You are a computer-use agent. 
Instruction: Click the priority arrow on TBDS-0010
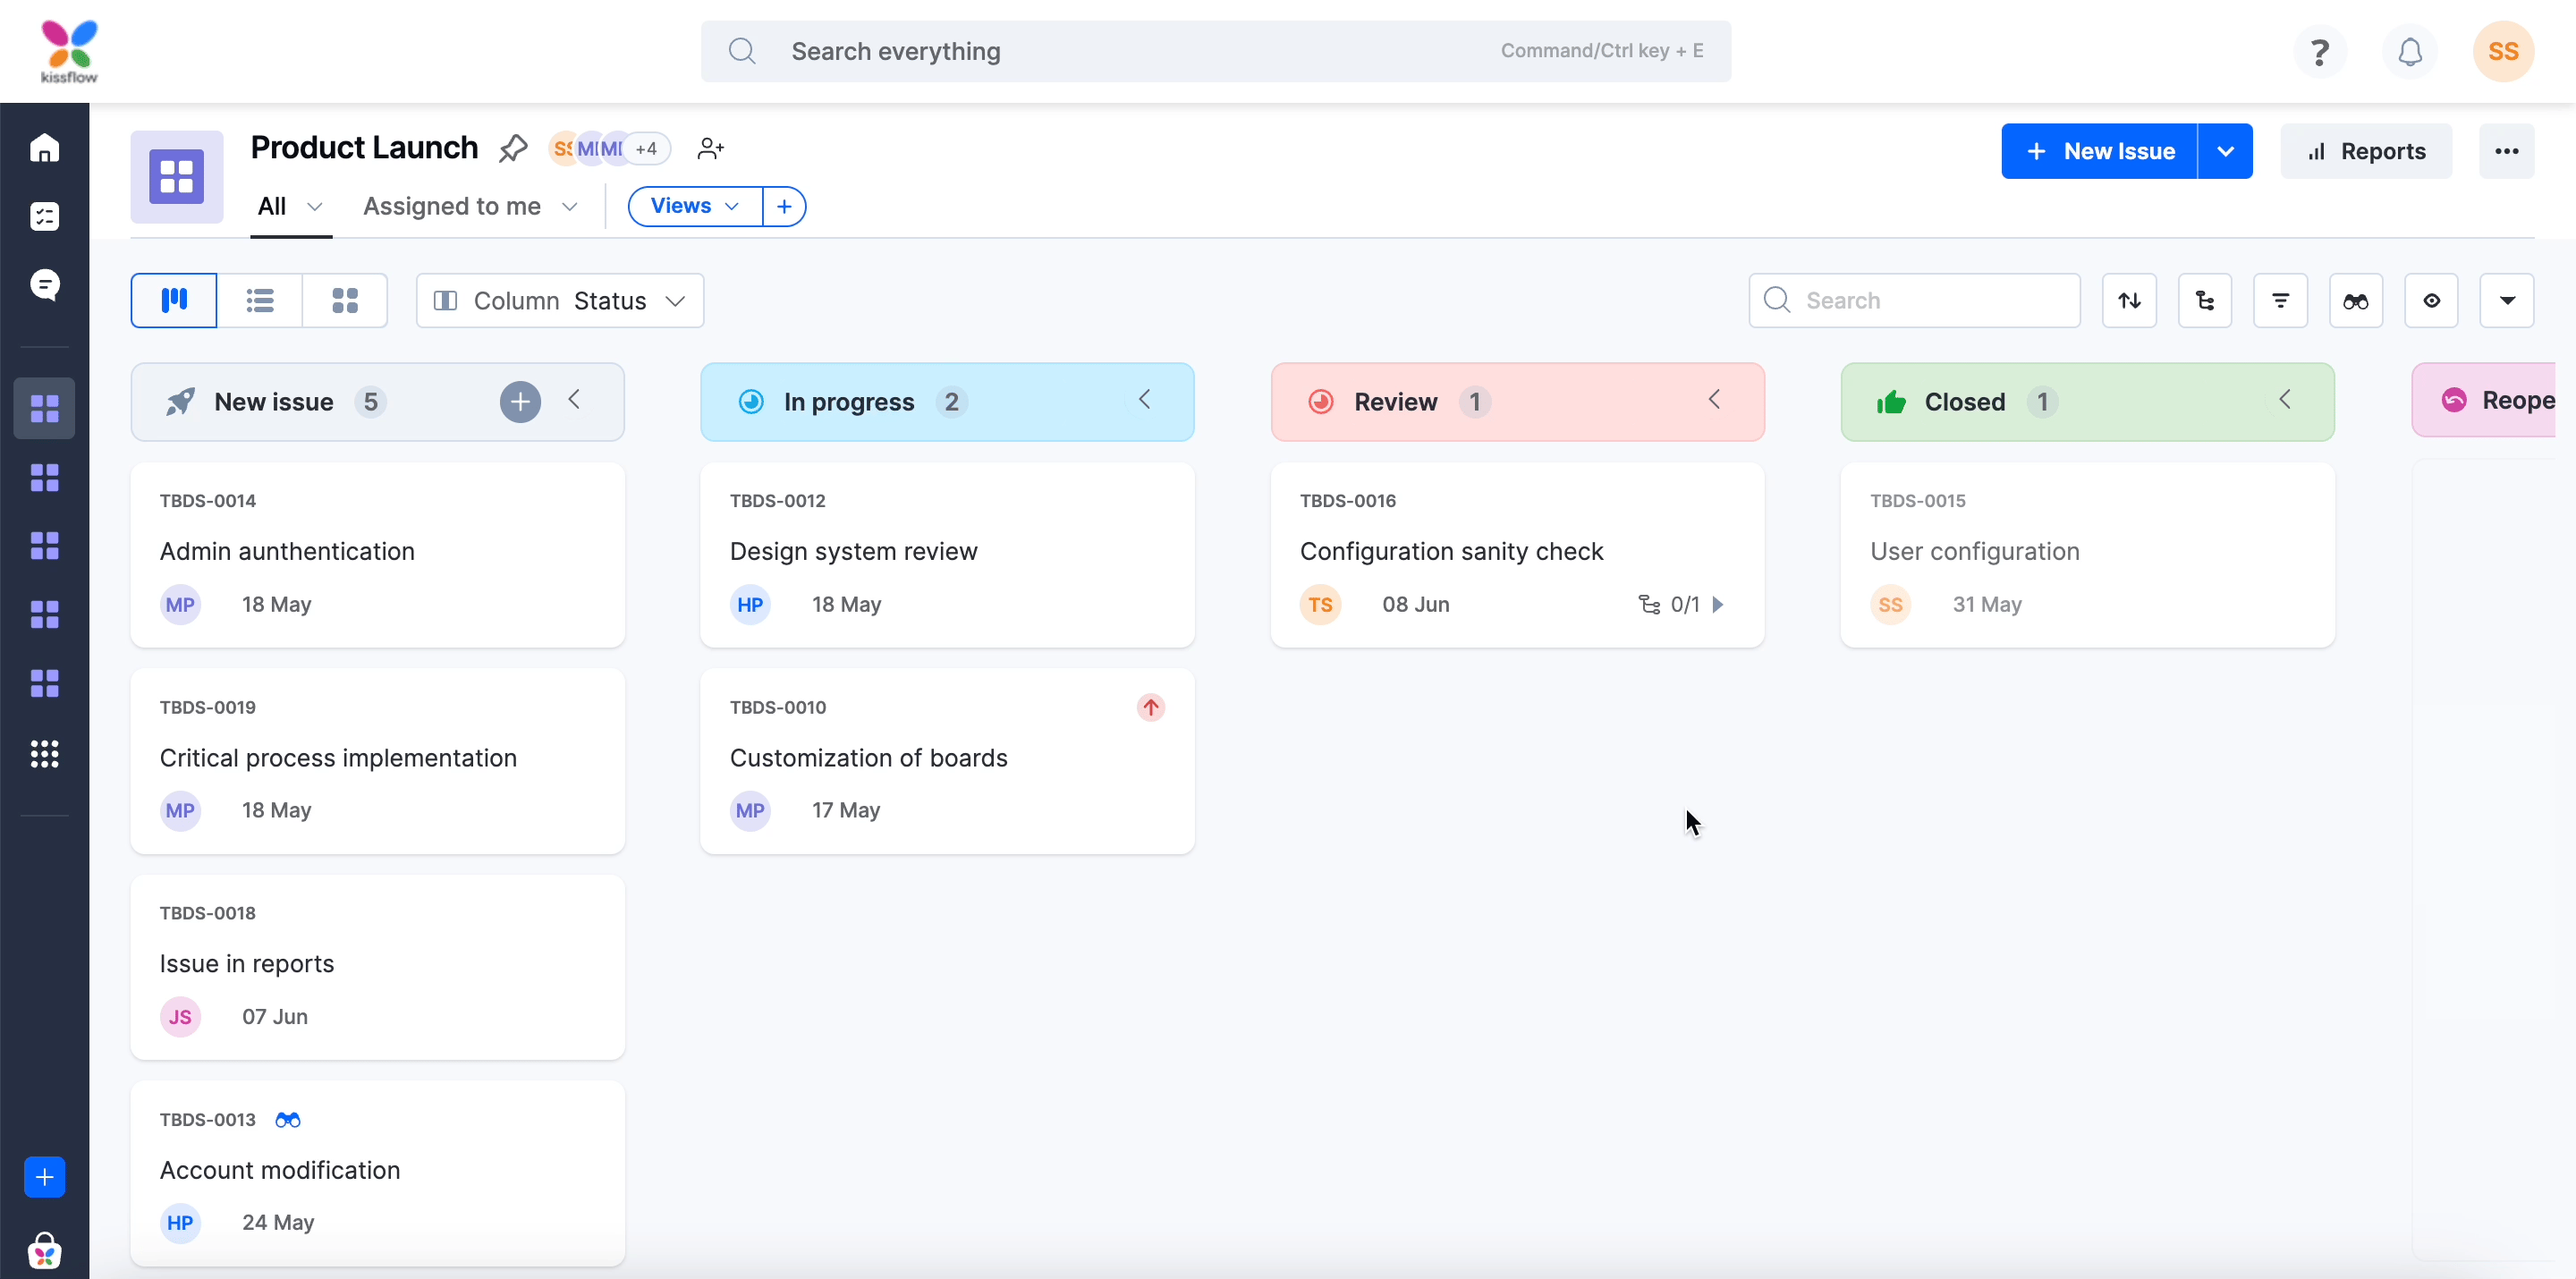tap(1150, 707)
